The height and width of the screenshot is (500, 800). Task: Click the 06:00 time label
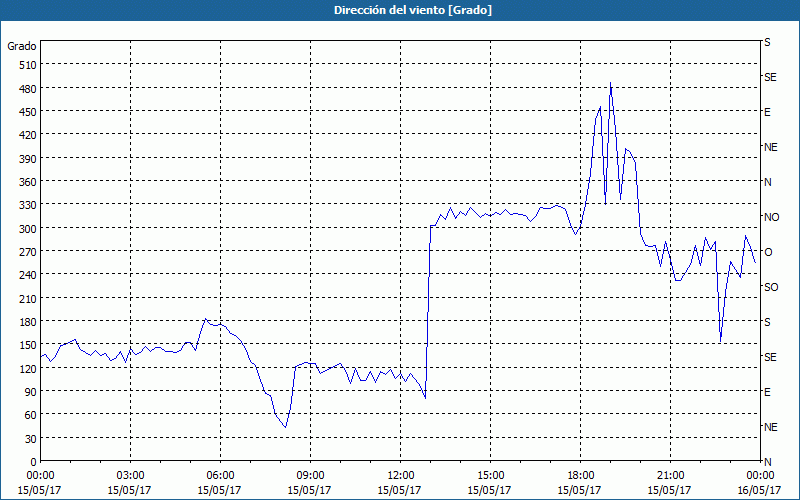click(220, 476)
